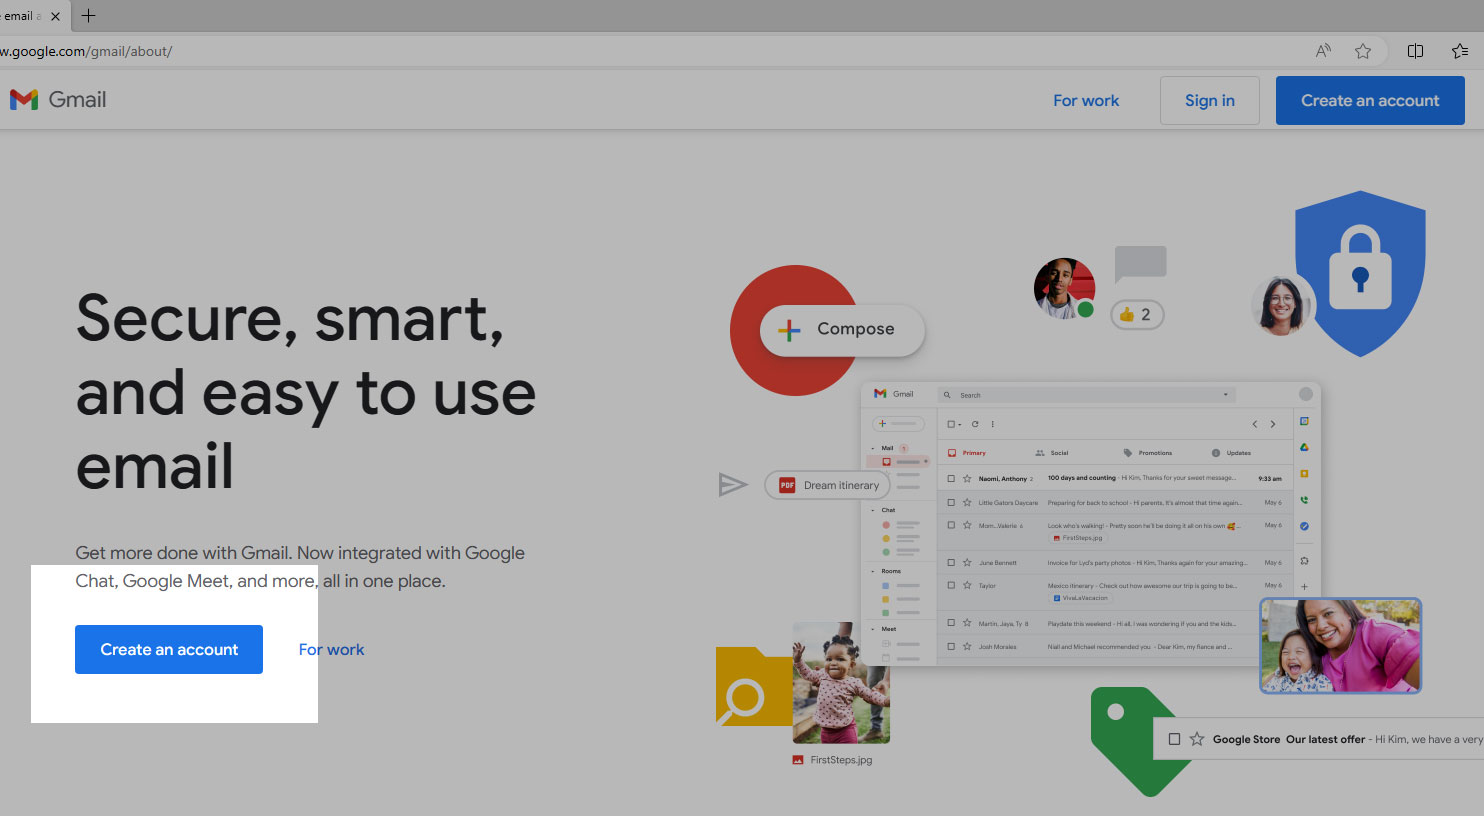Close the current browser tab
1484x816 pixels.
(55, 16)
